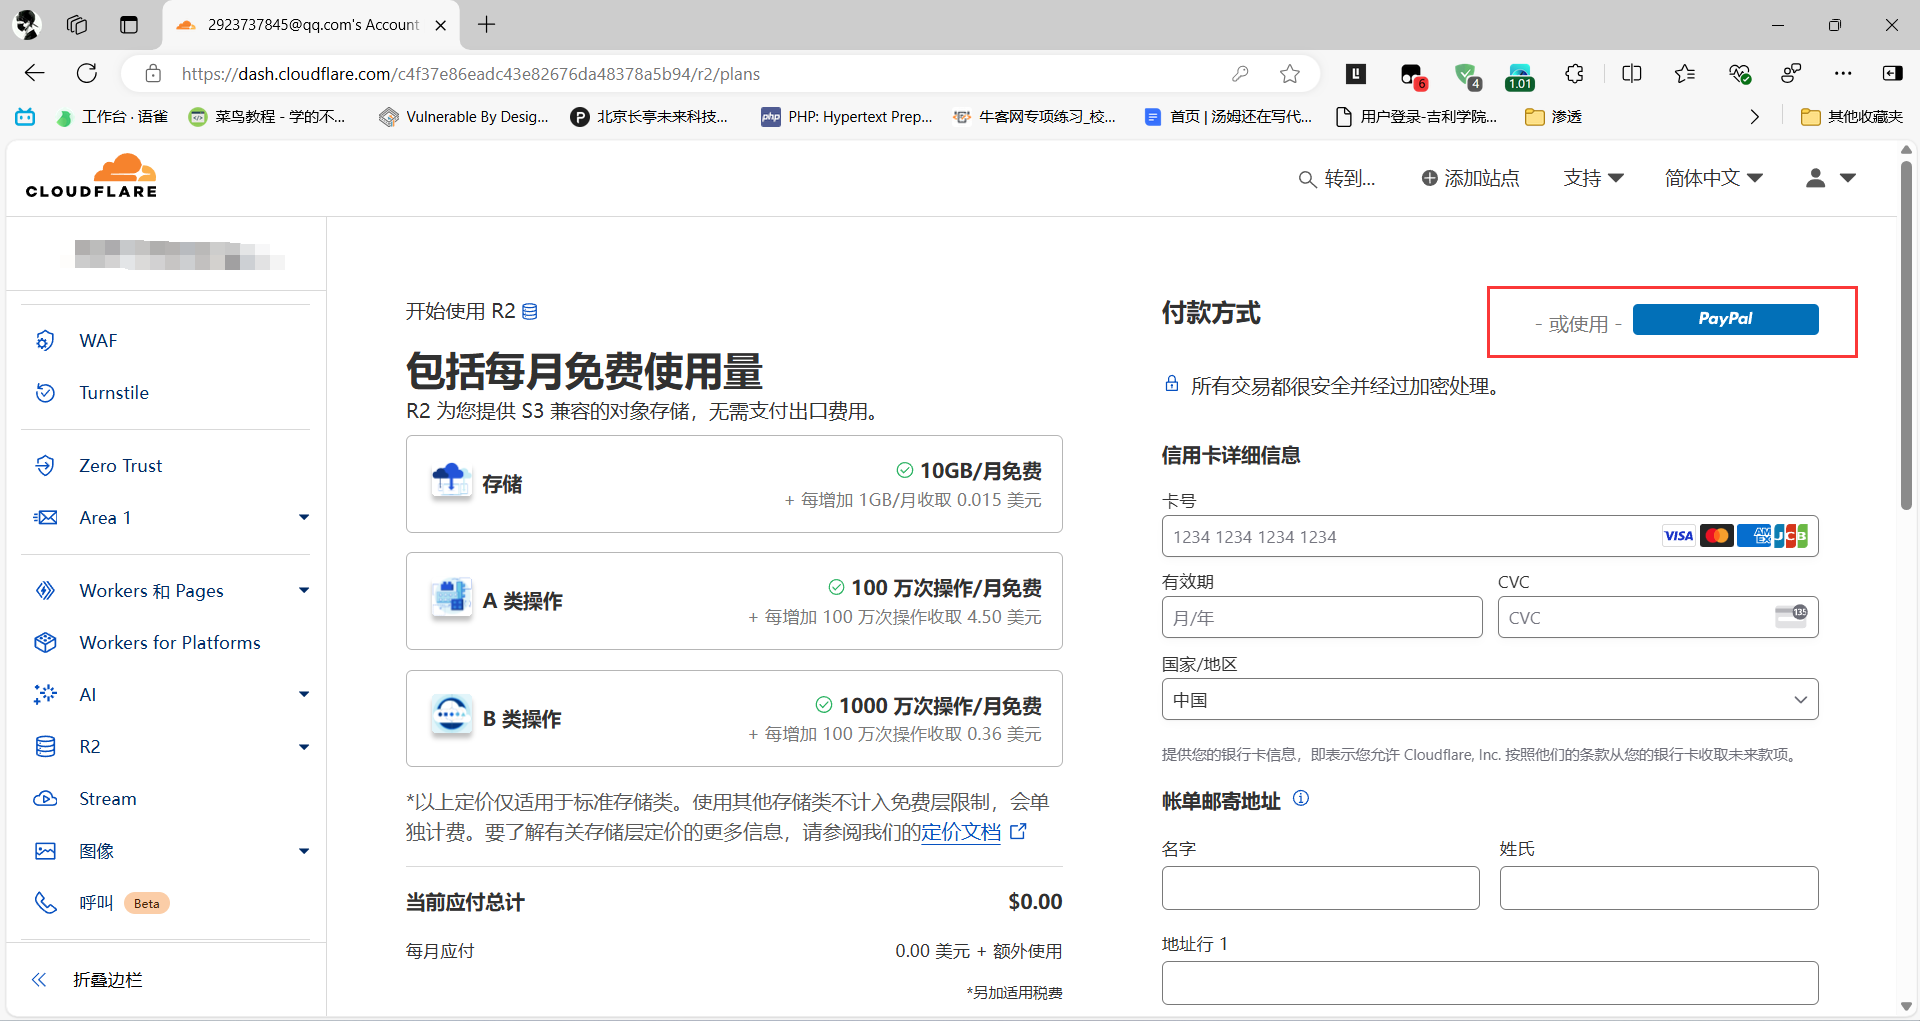Click the 卡号 card number field
The width and height of the screenshot is (1920, 1021).
pos(1490,537)
